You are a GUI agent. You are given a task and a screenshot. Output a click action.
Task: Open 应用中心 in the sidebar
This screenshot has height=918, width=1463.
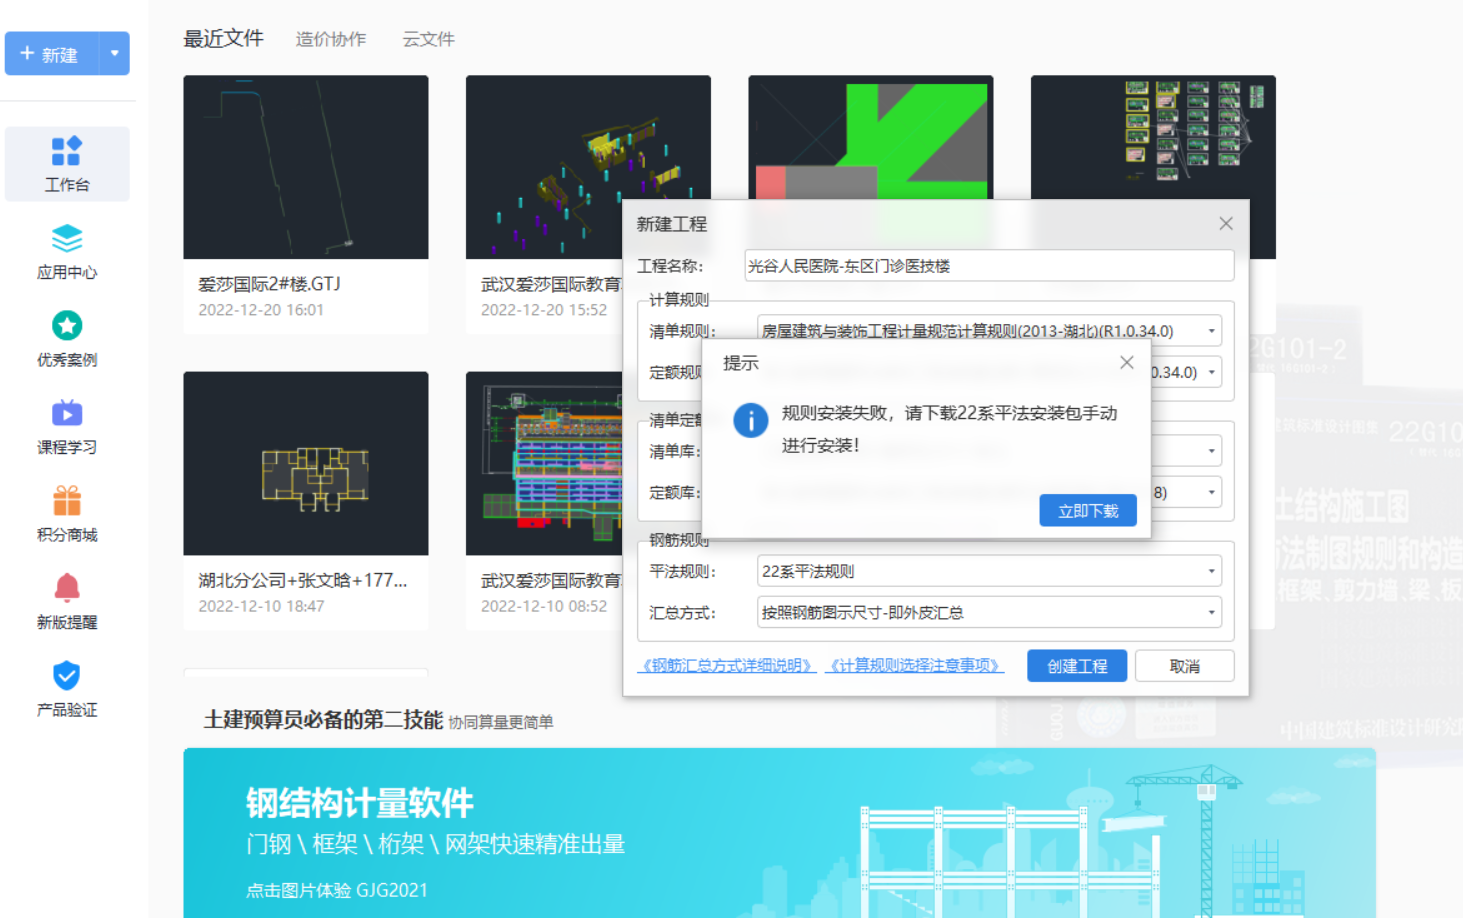click(67, 252)
